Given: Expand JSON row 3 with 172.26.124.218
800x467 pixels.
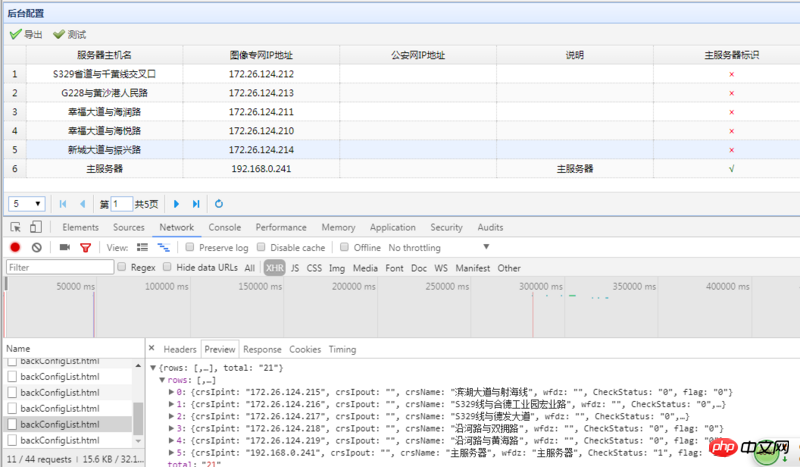Looking at the screenshot, I should tap(171, 428).
